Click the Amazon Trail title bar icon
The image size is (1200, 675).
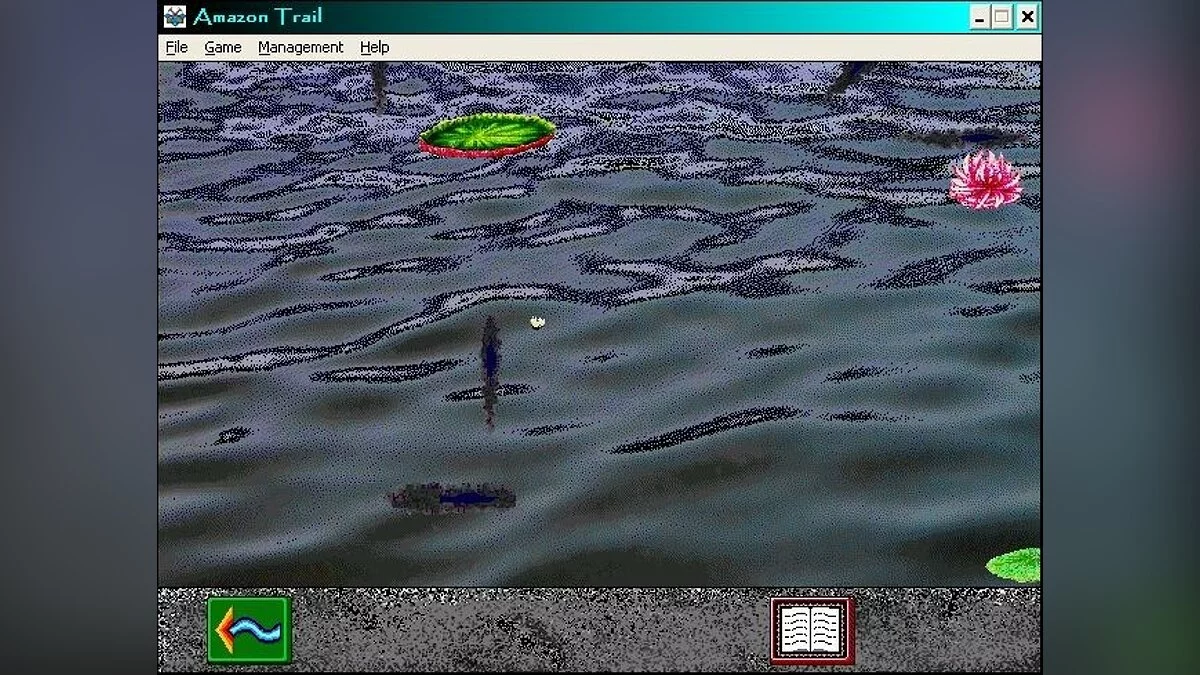pyautogui.click(x=175, y=17)
